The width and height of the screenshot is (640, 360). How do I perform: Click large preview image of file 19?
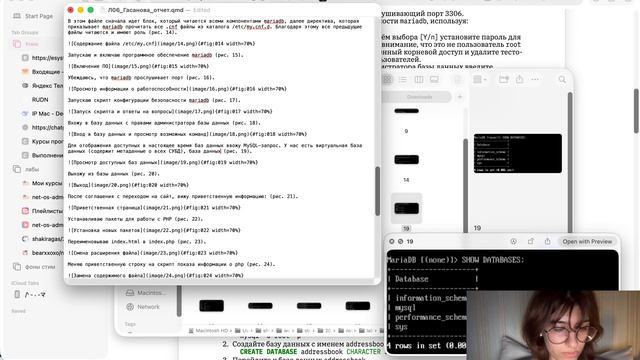pyautogui.click(x=518, y=153)
